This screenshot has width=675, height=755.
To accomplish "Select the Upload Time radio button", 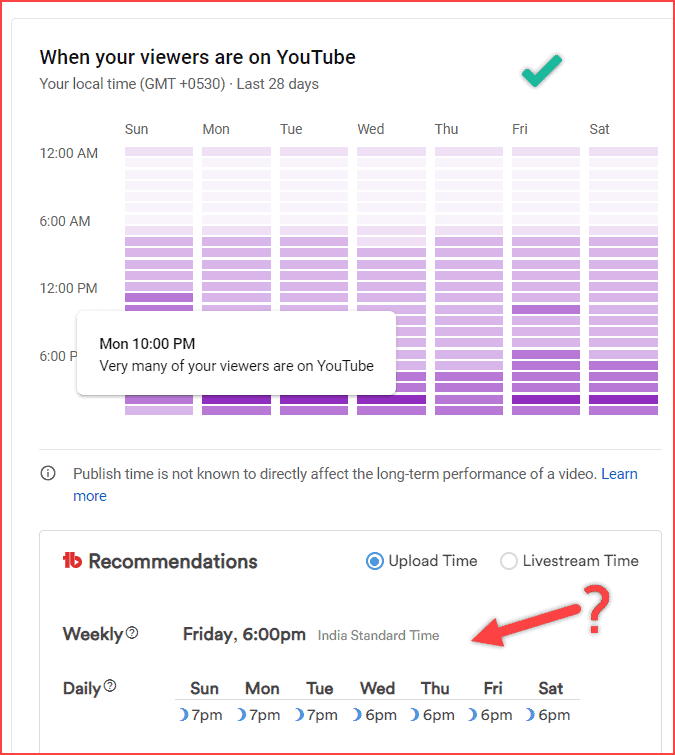I will point(375,561).
